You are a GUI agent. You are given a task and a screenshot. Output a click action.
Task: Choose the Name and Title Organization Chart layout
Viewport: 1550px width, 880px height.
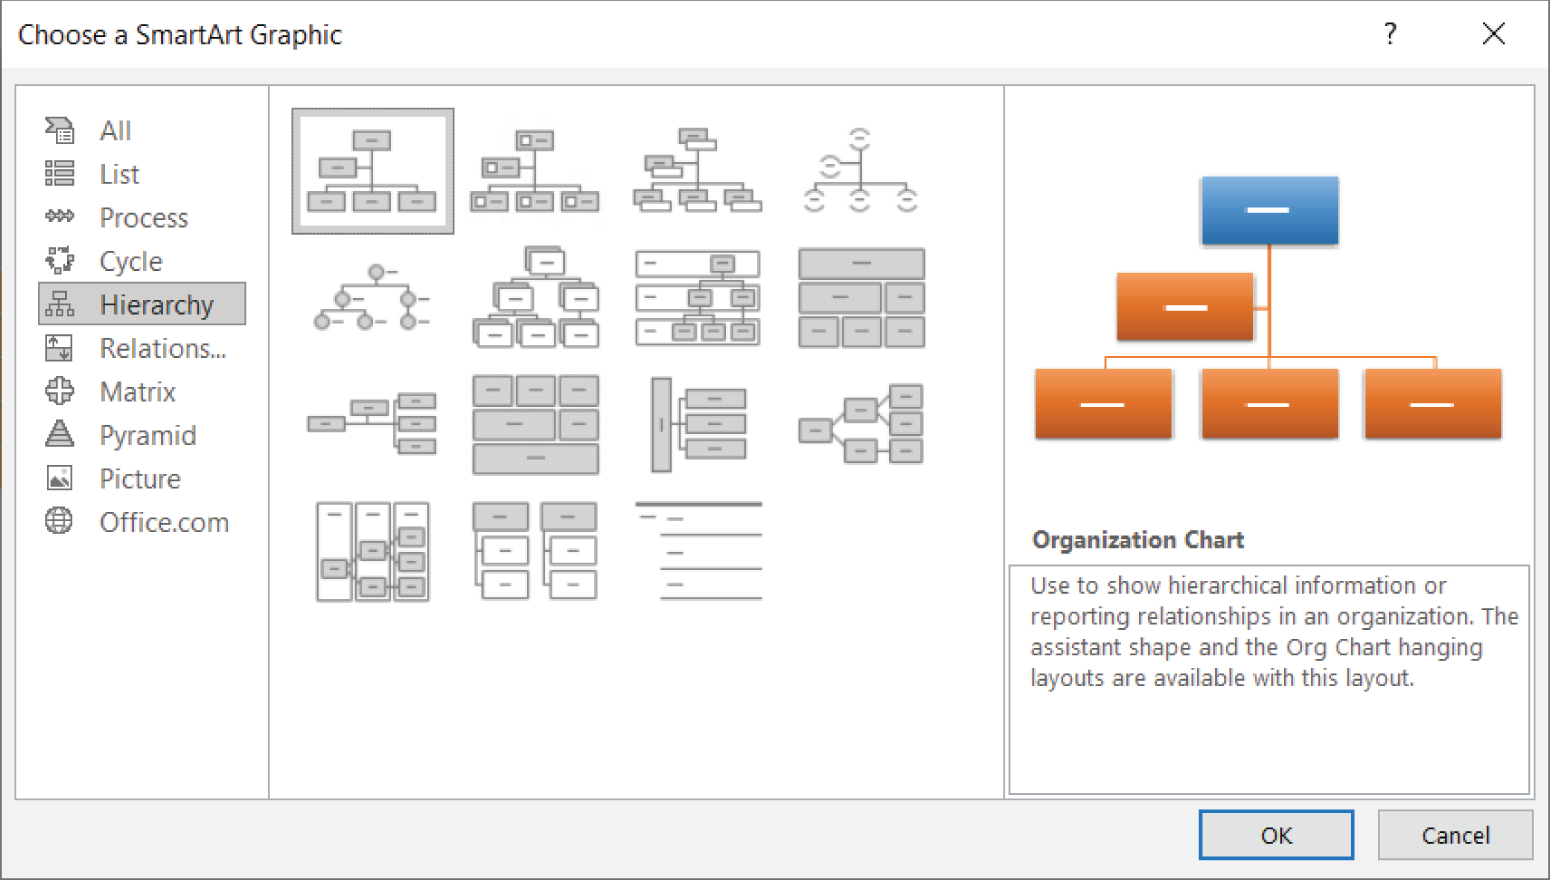[698, 171]
